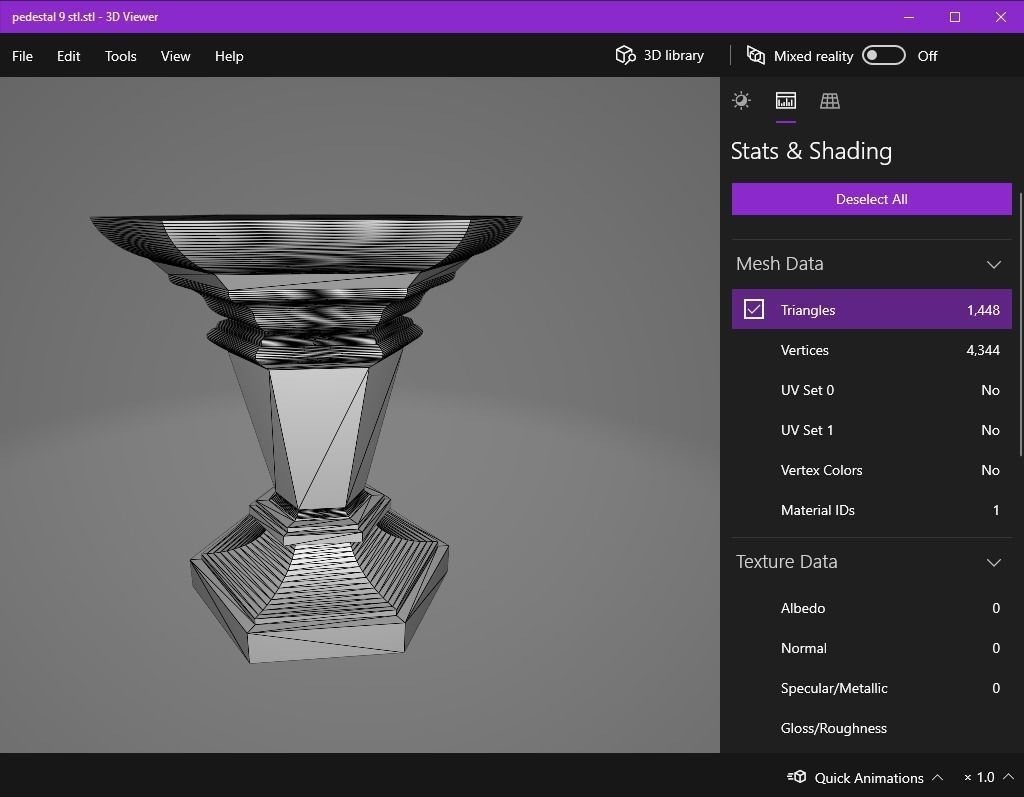Screen dimensions: 1024x797
Task: Open the Tools menu
Action: coord(121,56)
